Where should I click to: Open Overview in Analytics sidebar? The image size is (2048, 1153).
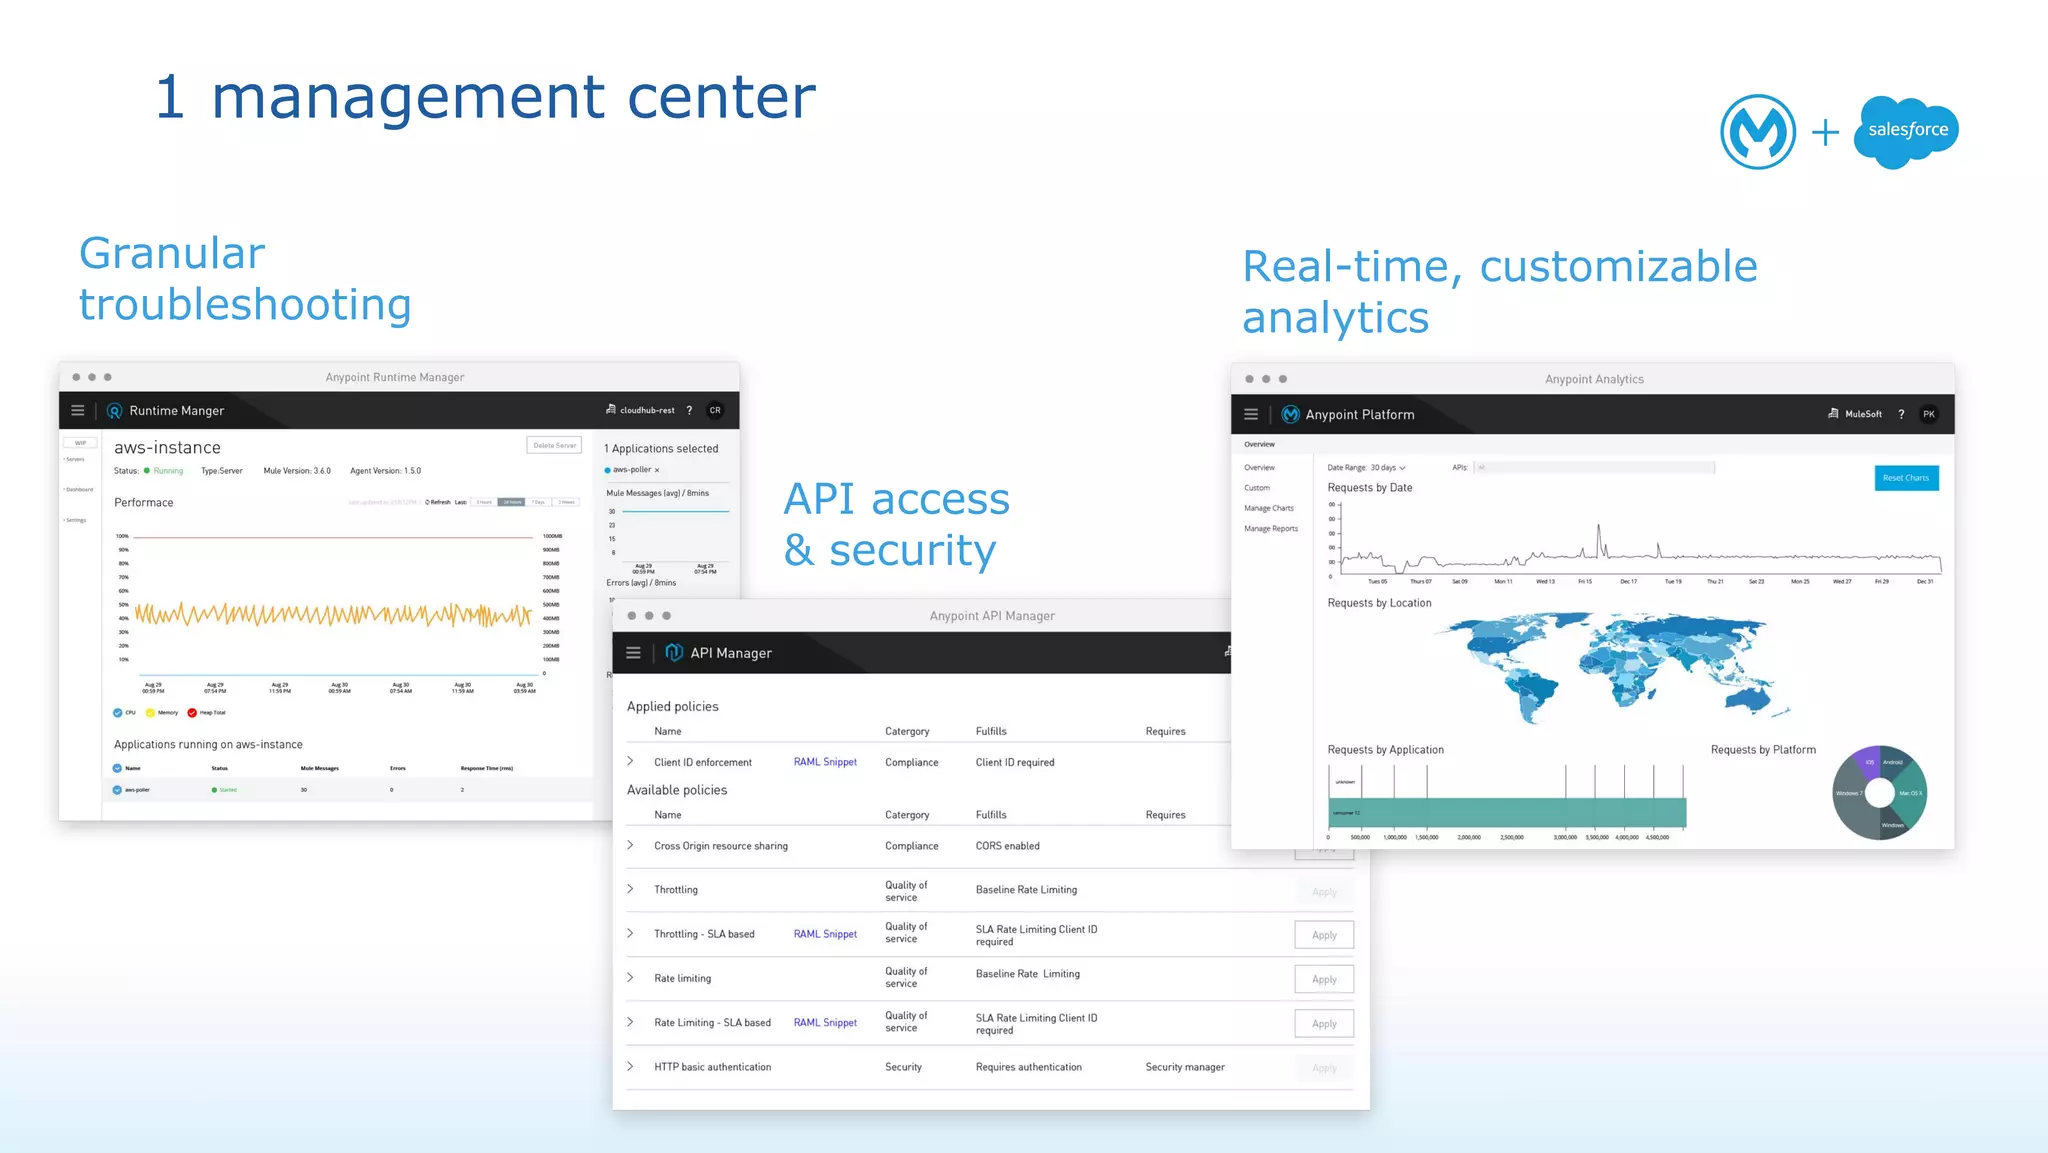pyautogui.click(x=1259, y=468)
